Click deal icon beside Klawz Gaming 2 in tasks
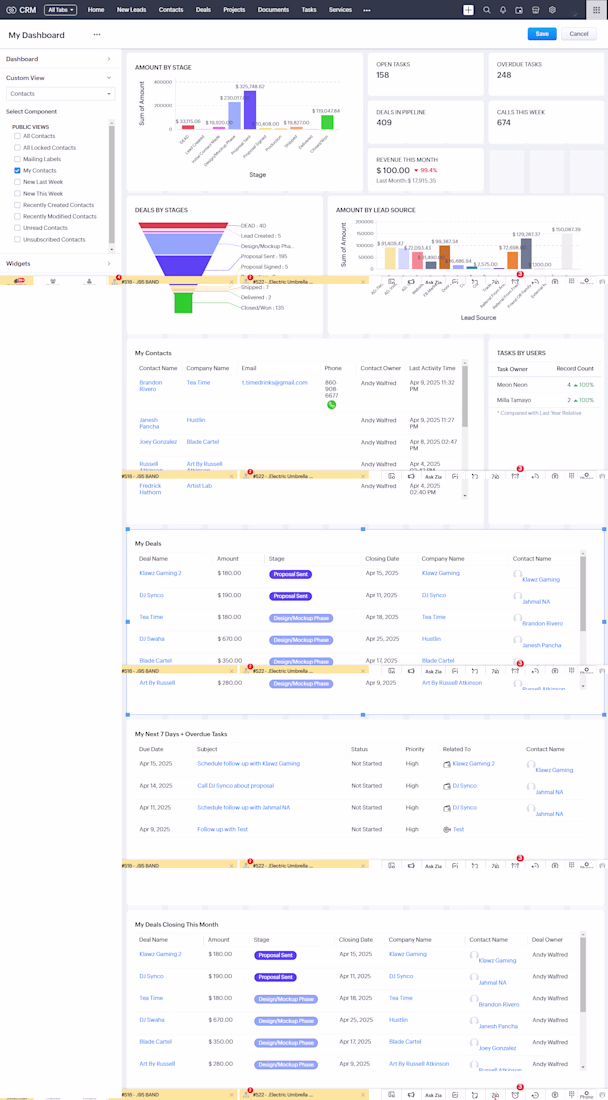This screenshot has height=1100, width=608. [447, 763]
